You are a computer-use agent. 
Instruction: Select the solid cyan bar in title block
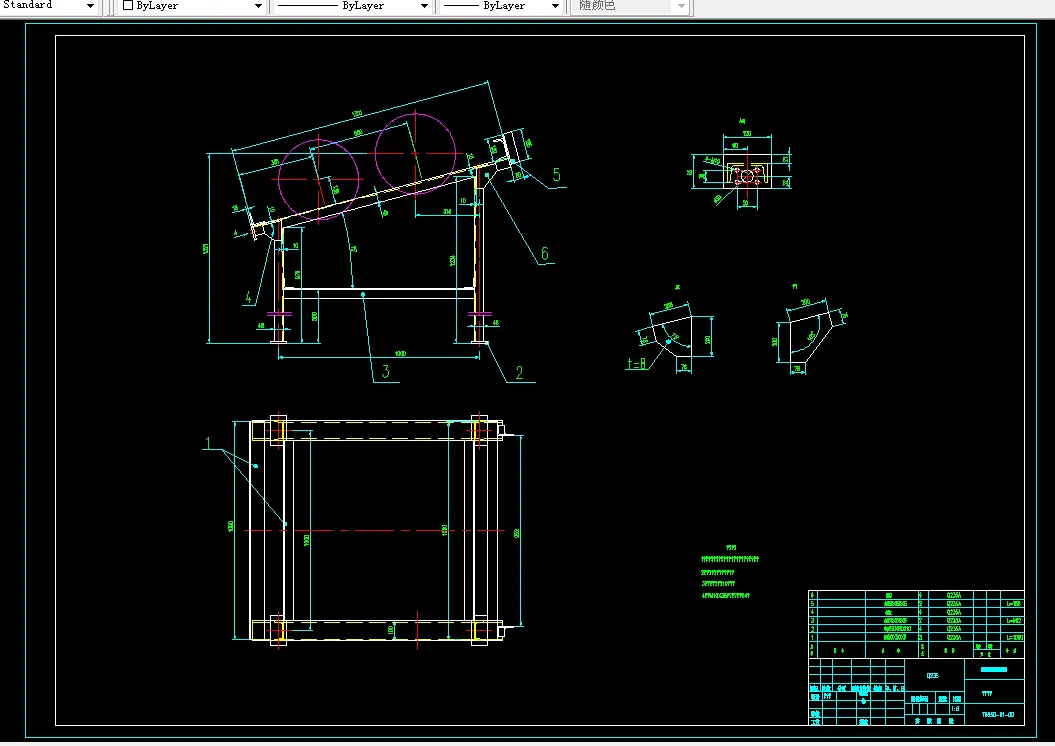[994, 669]
